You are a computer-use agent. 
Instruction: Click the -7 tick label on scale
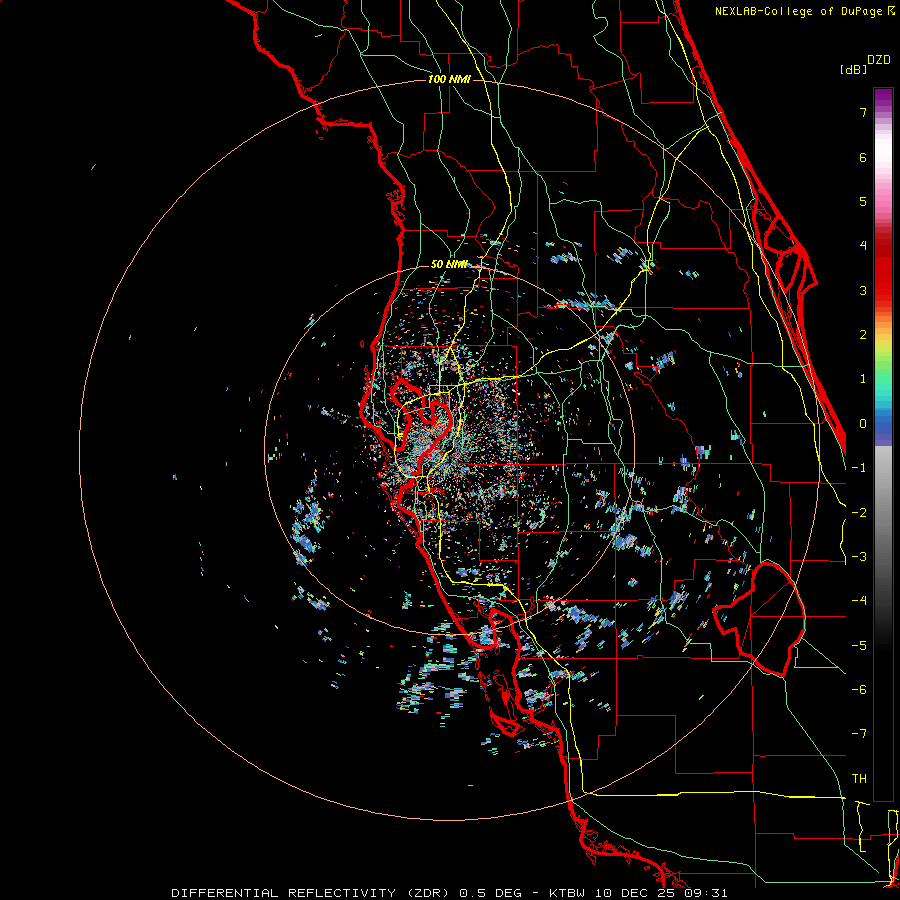[859, 734]
